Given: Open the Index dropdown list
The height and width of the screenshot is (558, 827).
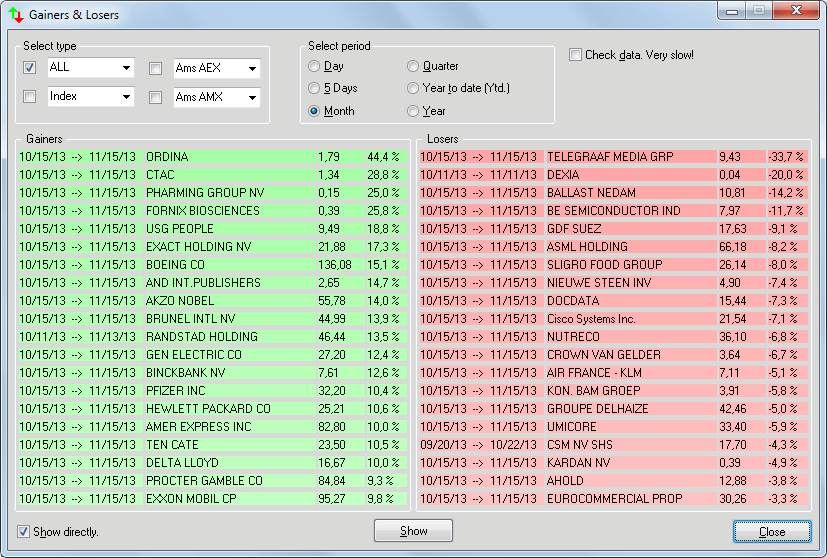Looking at the screenshot, I should [x=126, y=97].
